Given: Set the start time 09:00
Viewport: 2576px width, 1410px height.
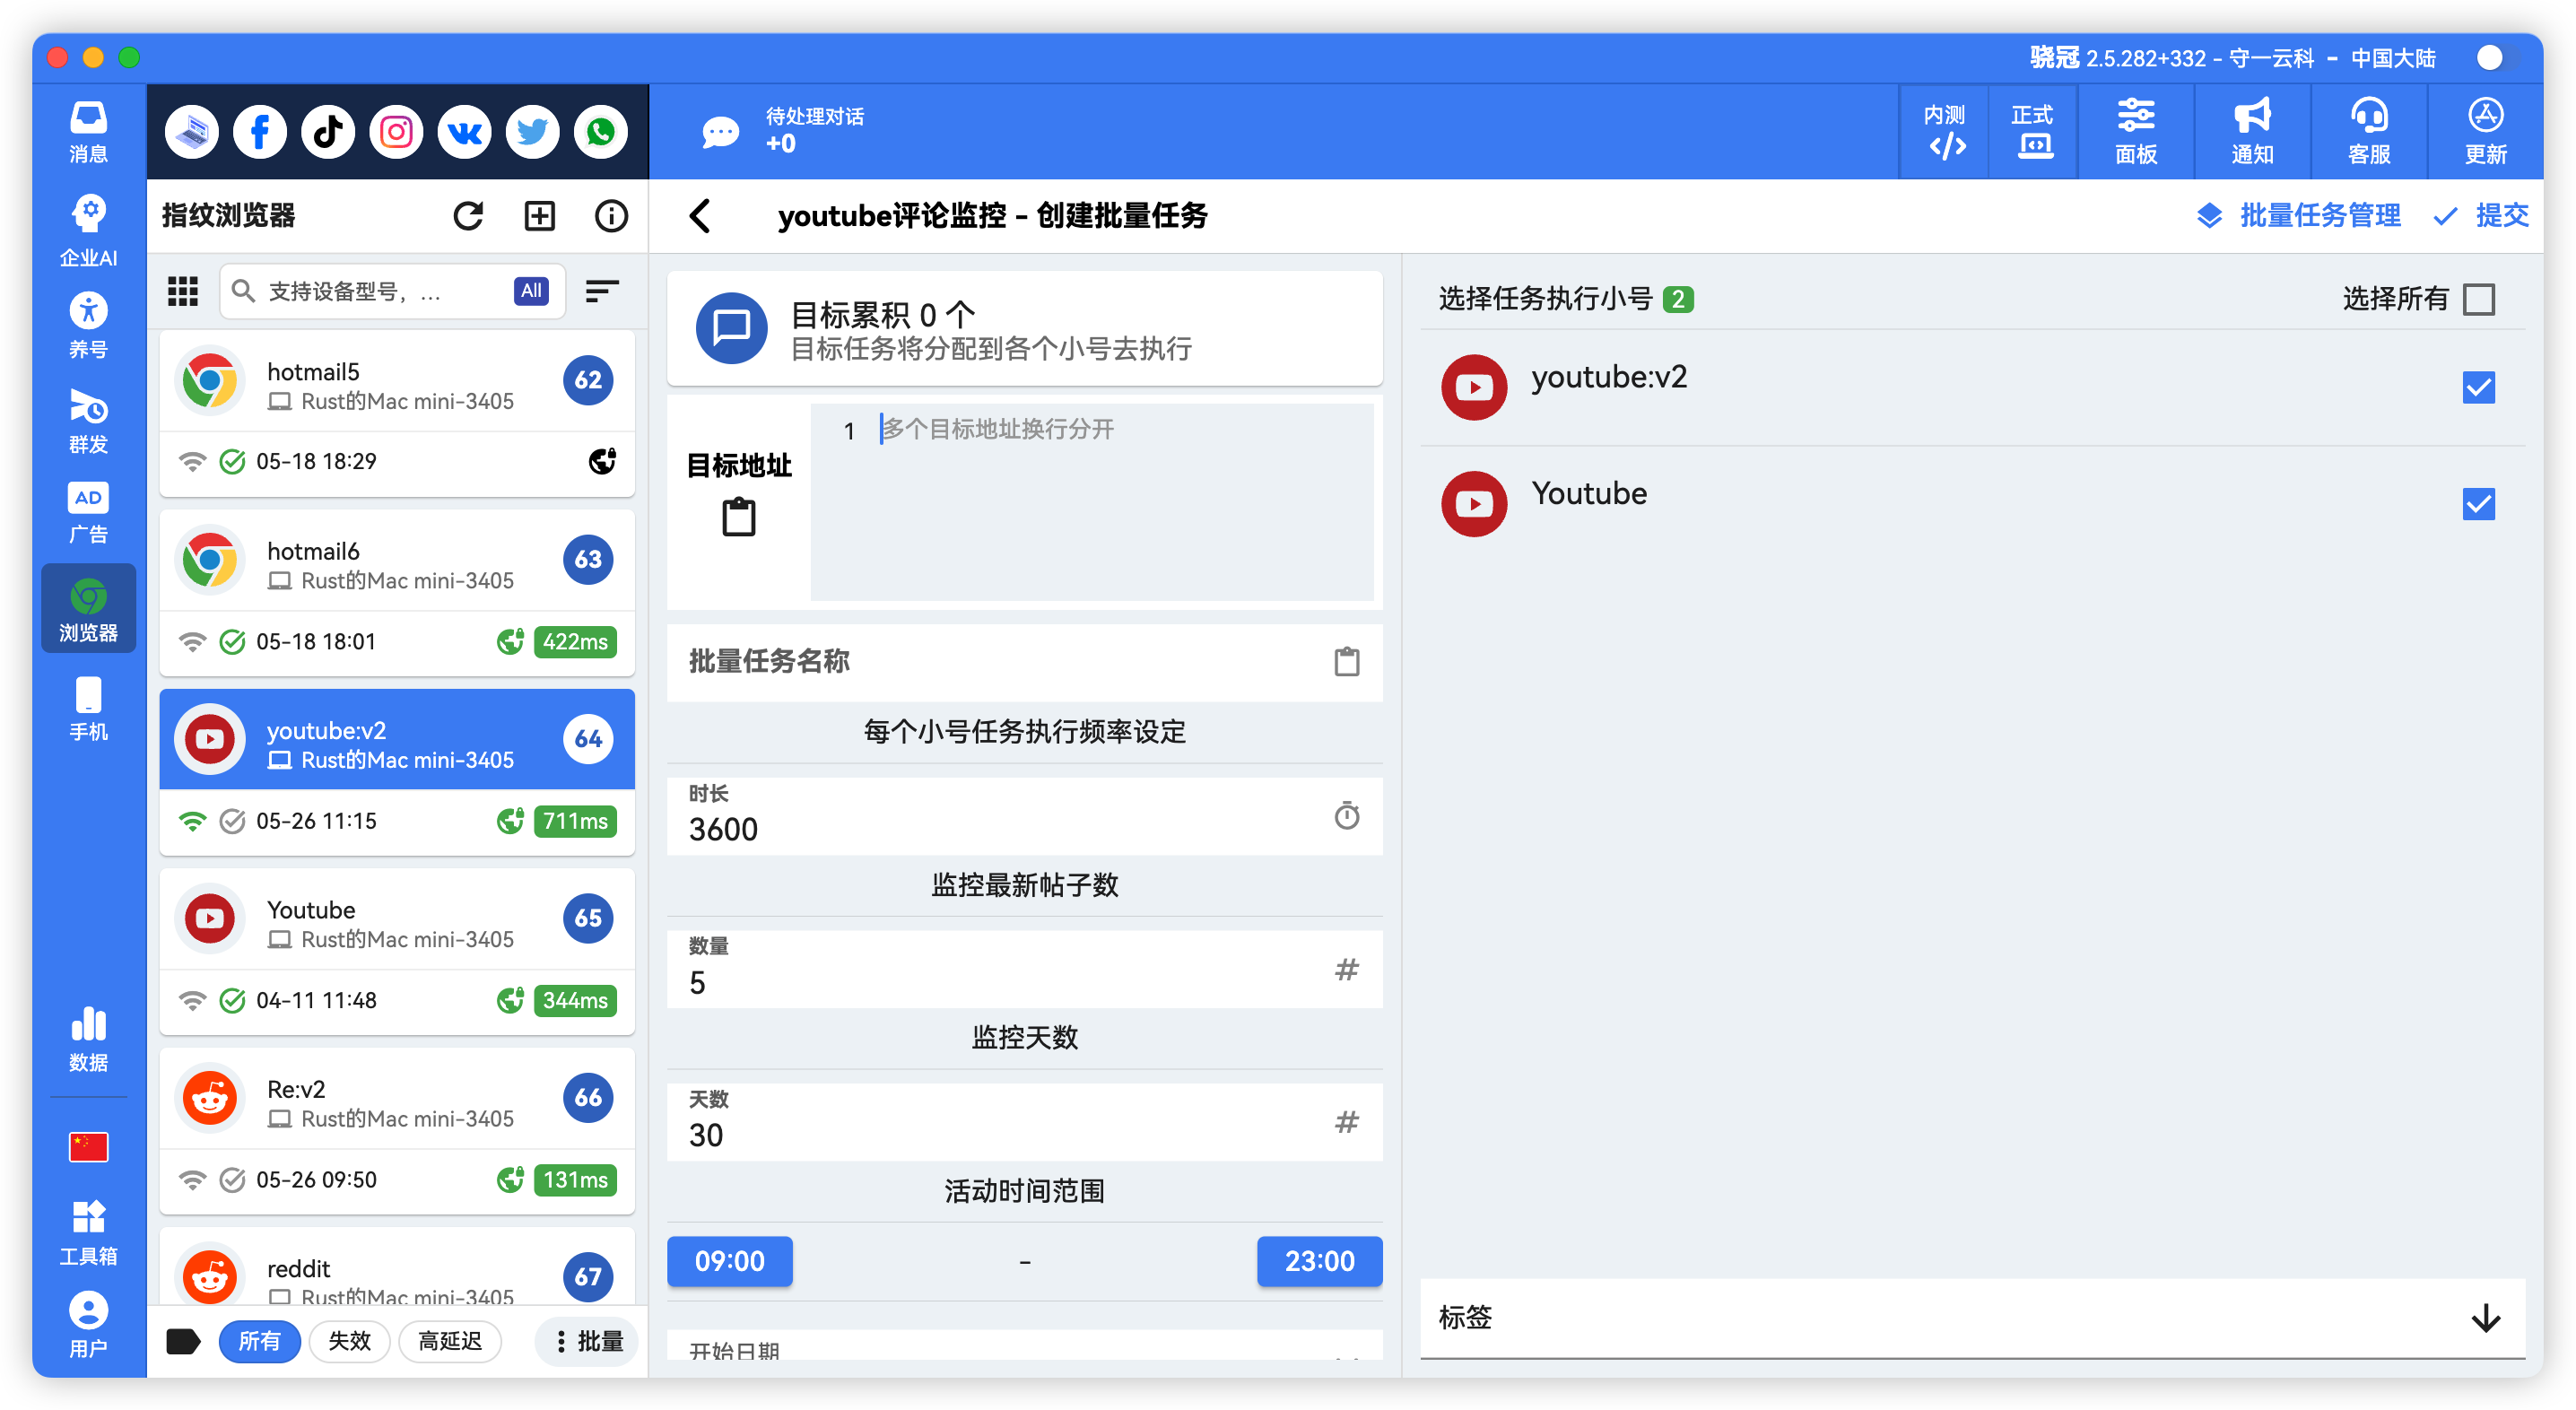Looking at the screenshot, I should click(729, 1261).
